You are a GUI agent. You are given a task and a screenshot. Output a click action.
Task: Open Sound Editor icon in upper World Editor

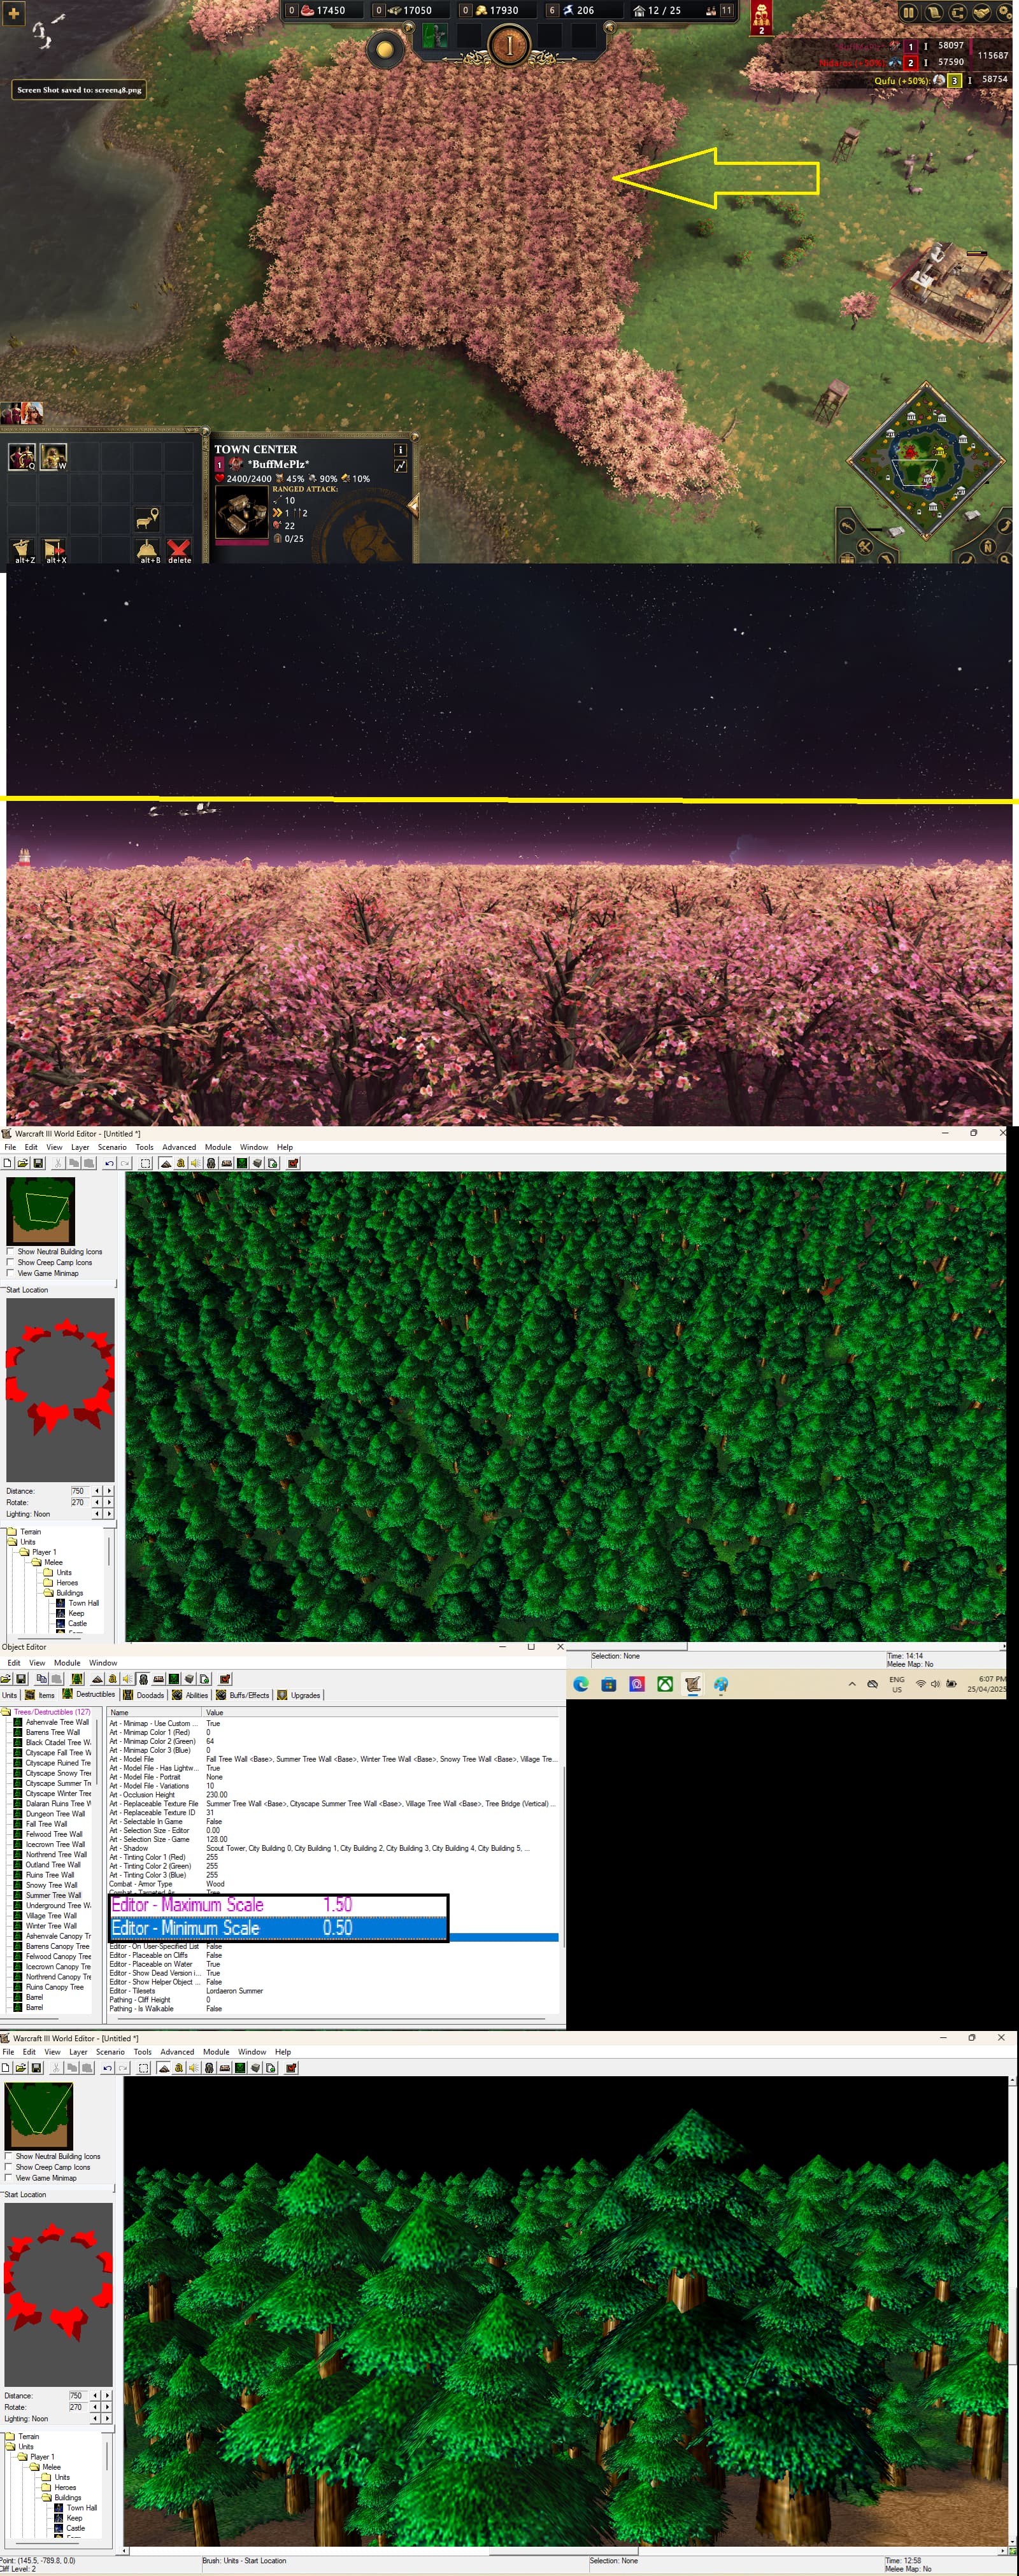click(x=196, y=1163)
